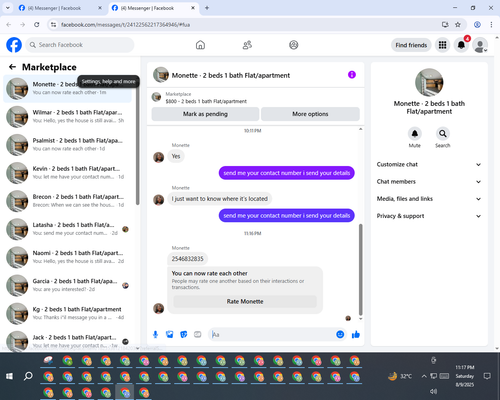This screenshot has height=400, width=500.
Task: Open the Chrome three-dot menu
Action: click(491, 25)
